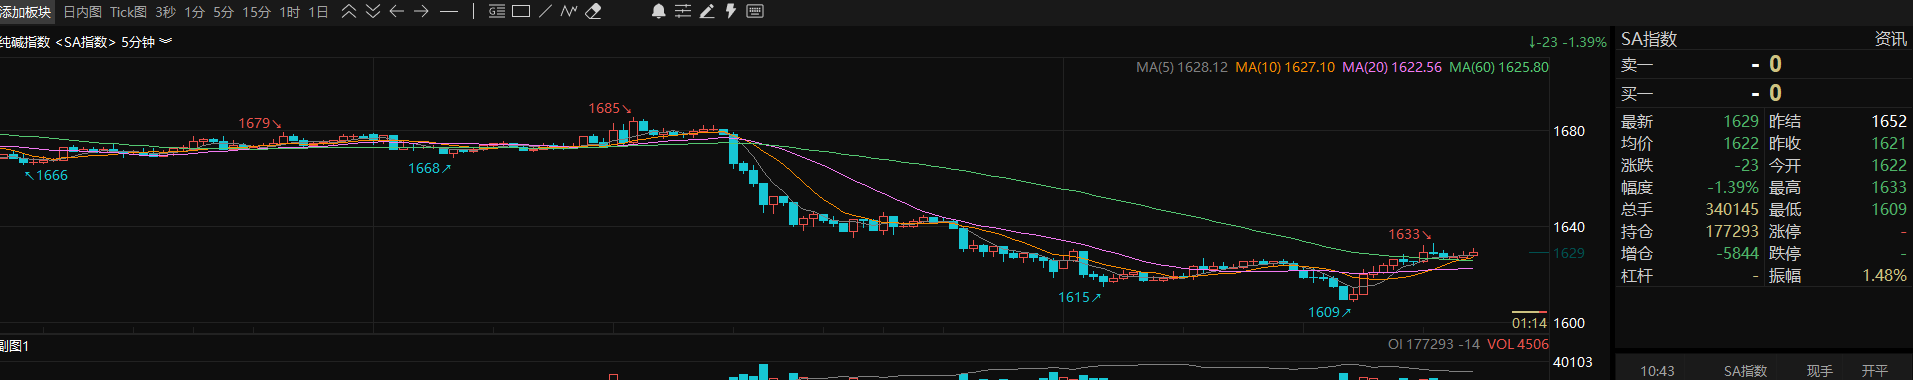Click the 开平 column header
The image size is (1913, 380).
pos(1874,371)
